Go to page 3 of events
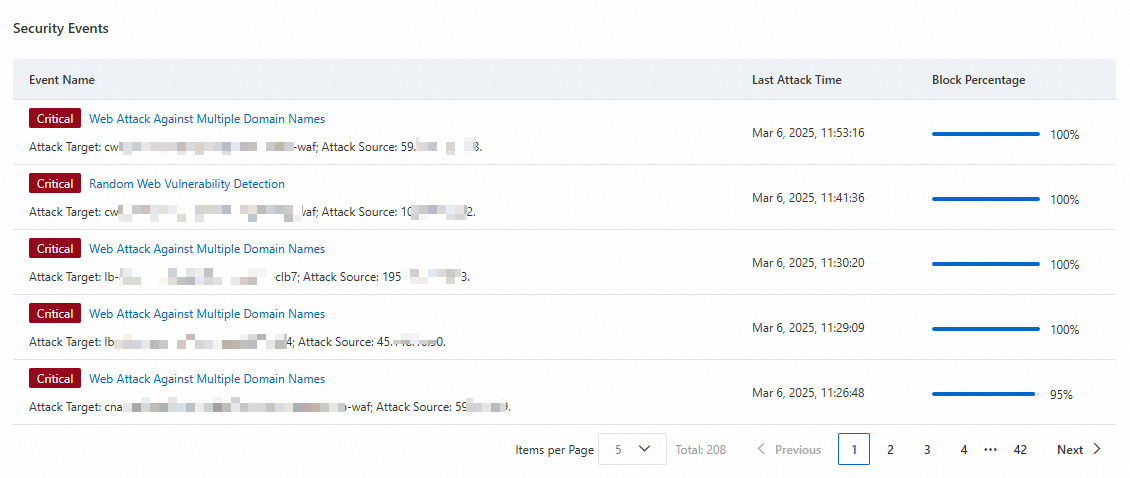Screen dimensions: 1130x478 click(x=927, y=450)
